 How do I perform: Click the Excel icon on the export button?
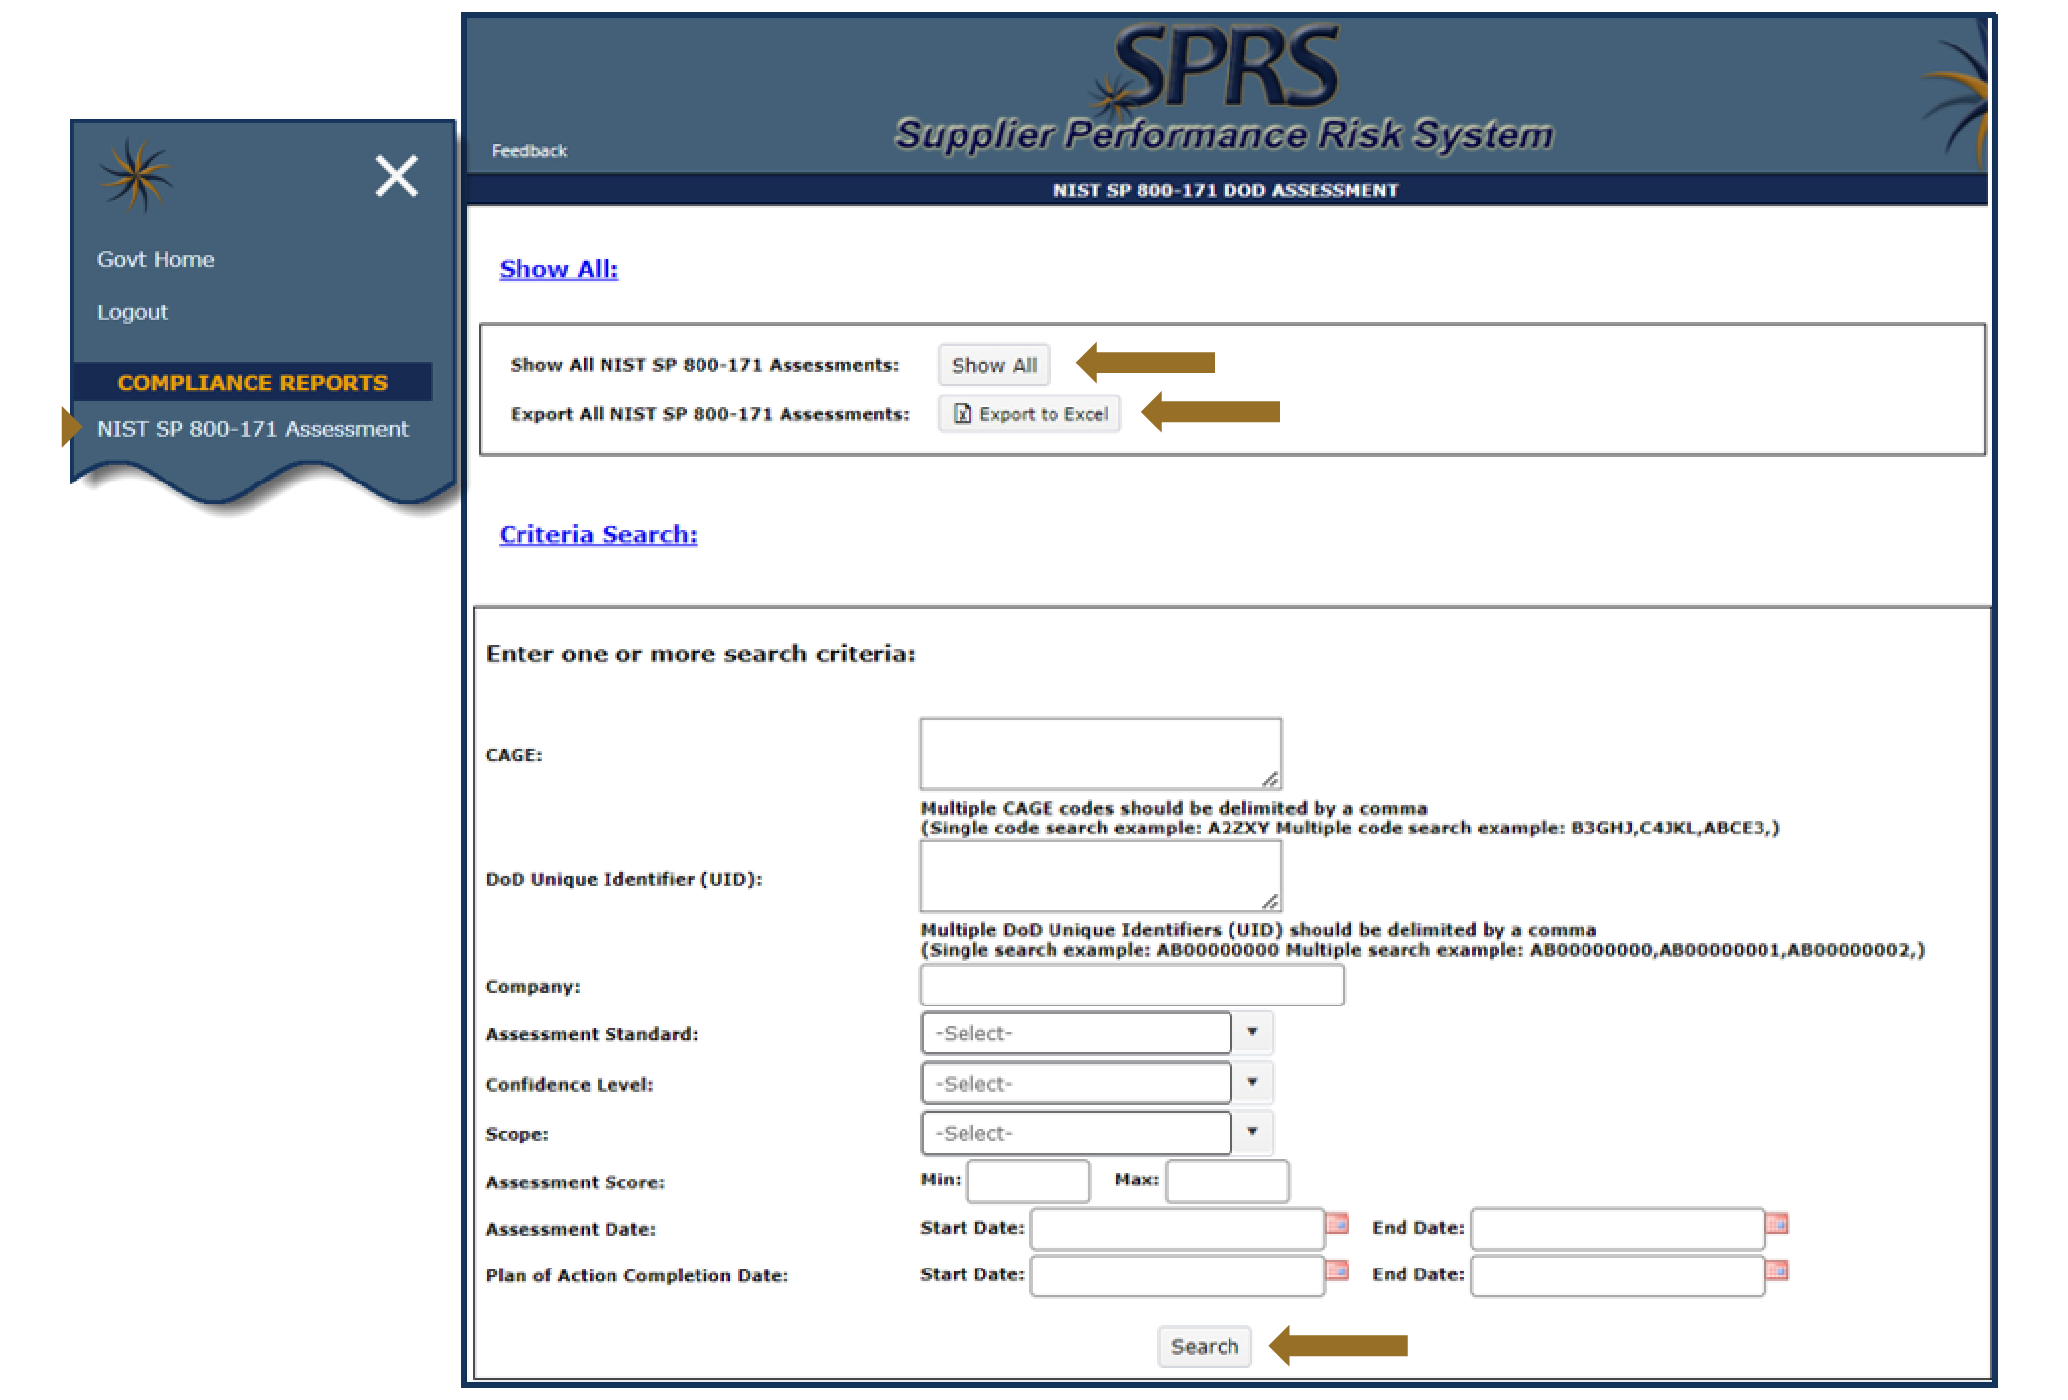(962, 414)
